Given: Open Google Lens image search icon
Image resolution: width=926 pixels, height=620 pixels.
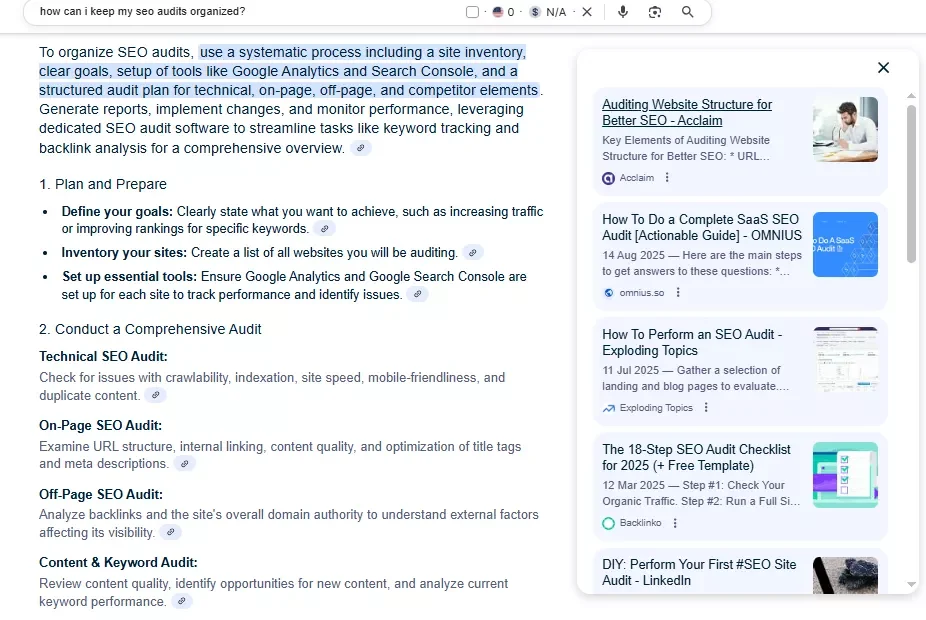Looking at the screenshot, I should coord(655,13).
